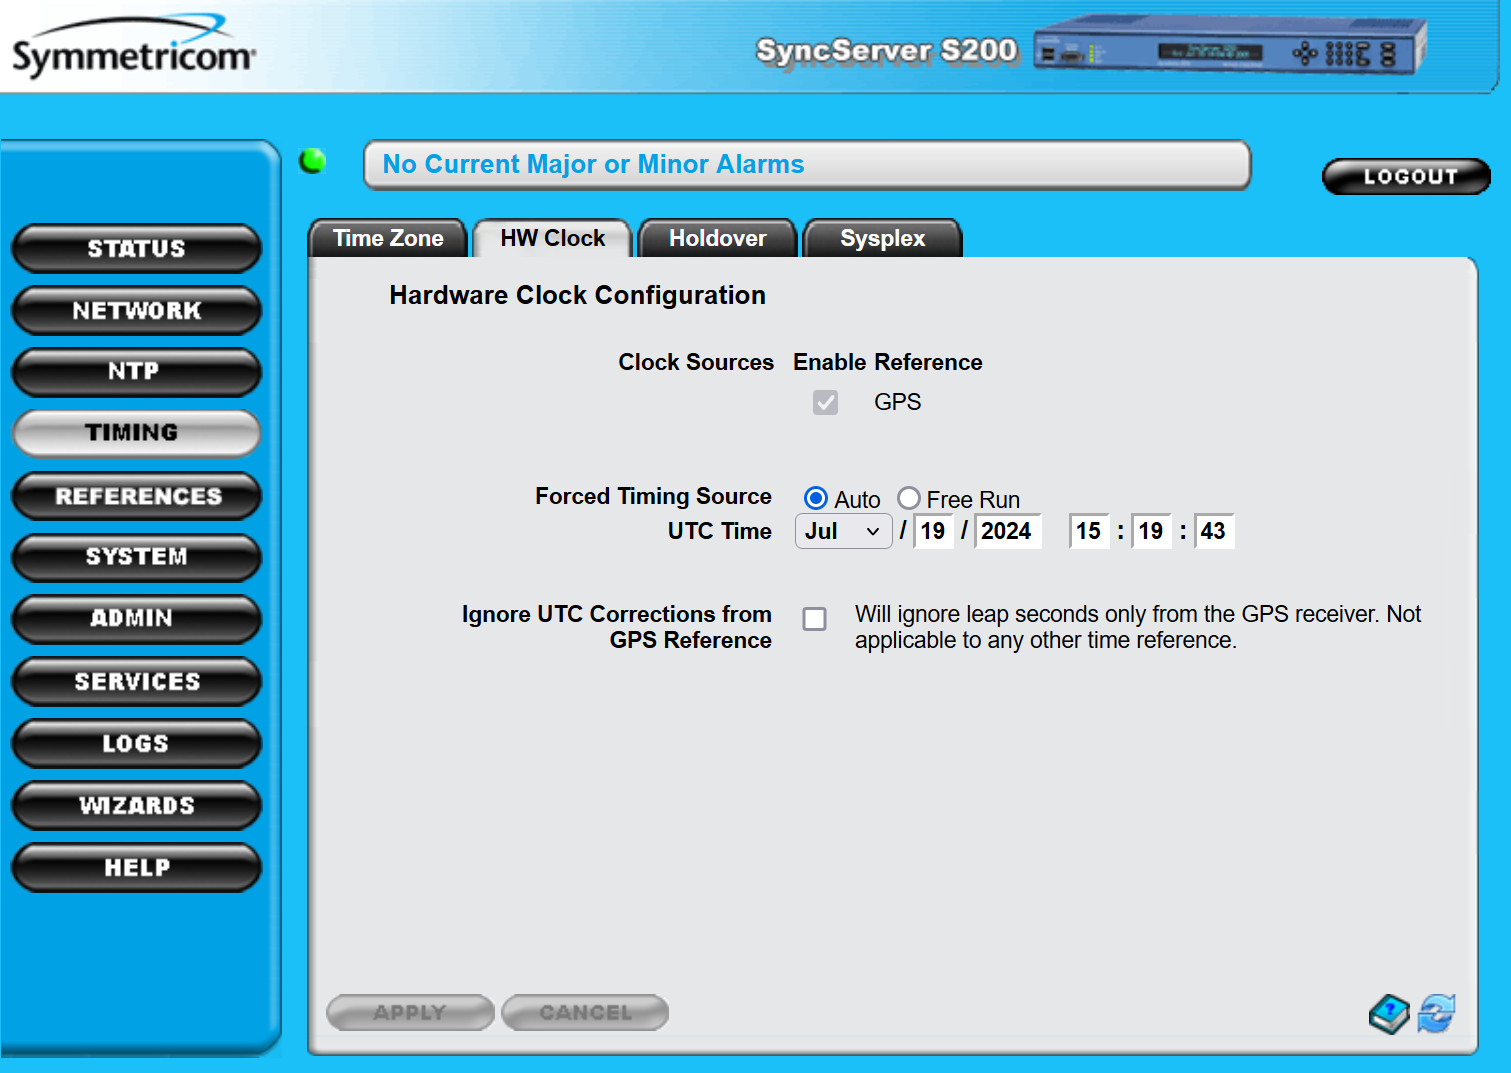
Task: Switch to the Sysplex tab
Action: click(x=882, y=238)
